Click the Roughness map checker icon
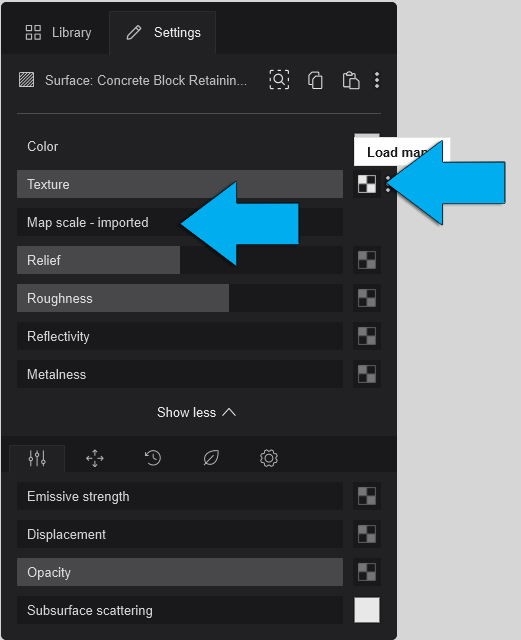The height and width of the screenshot is (640, 521). 367,298
